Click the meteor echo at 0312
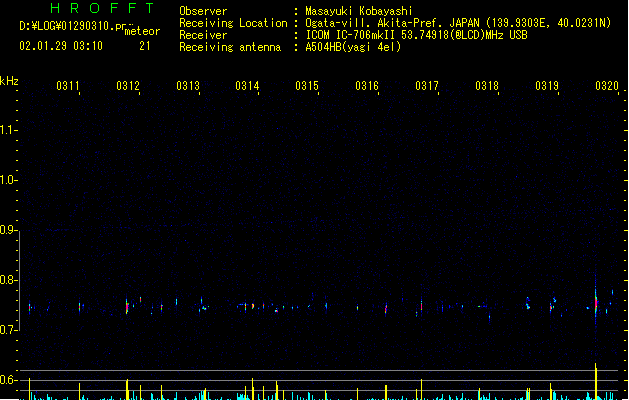Viewport: 629px width, 400px height. coord(127,307)
